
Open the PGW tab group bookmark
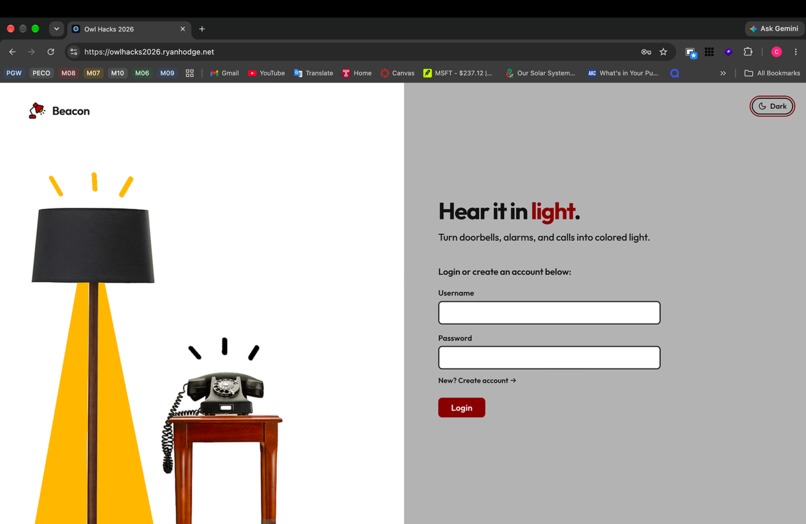[14, 73]
